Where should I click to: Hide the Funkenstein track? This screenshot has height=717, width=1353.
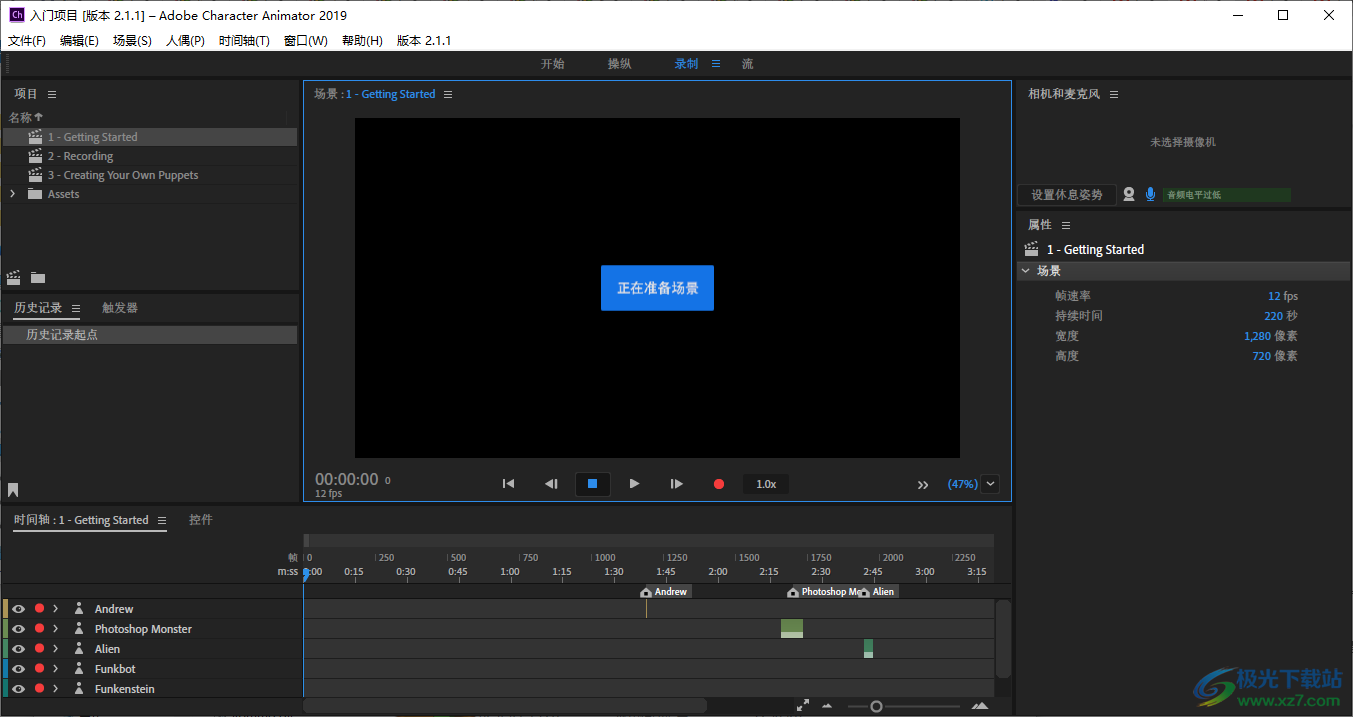tap(18, 689)
